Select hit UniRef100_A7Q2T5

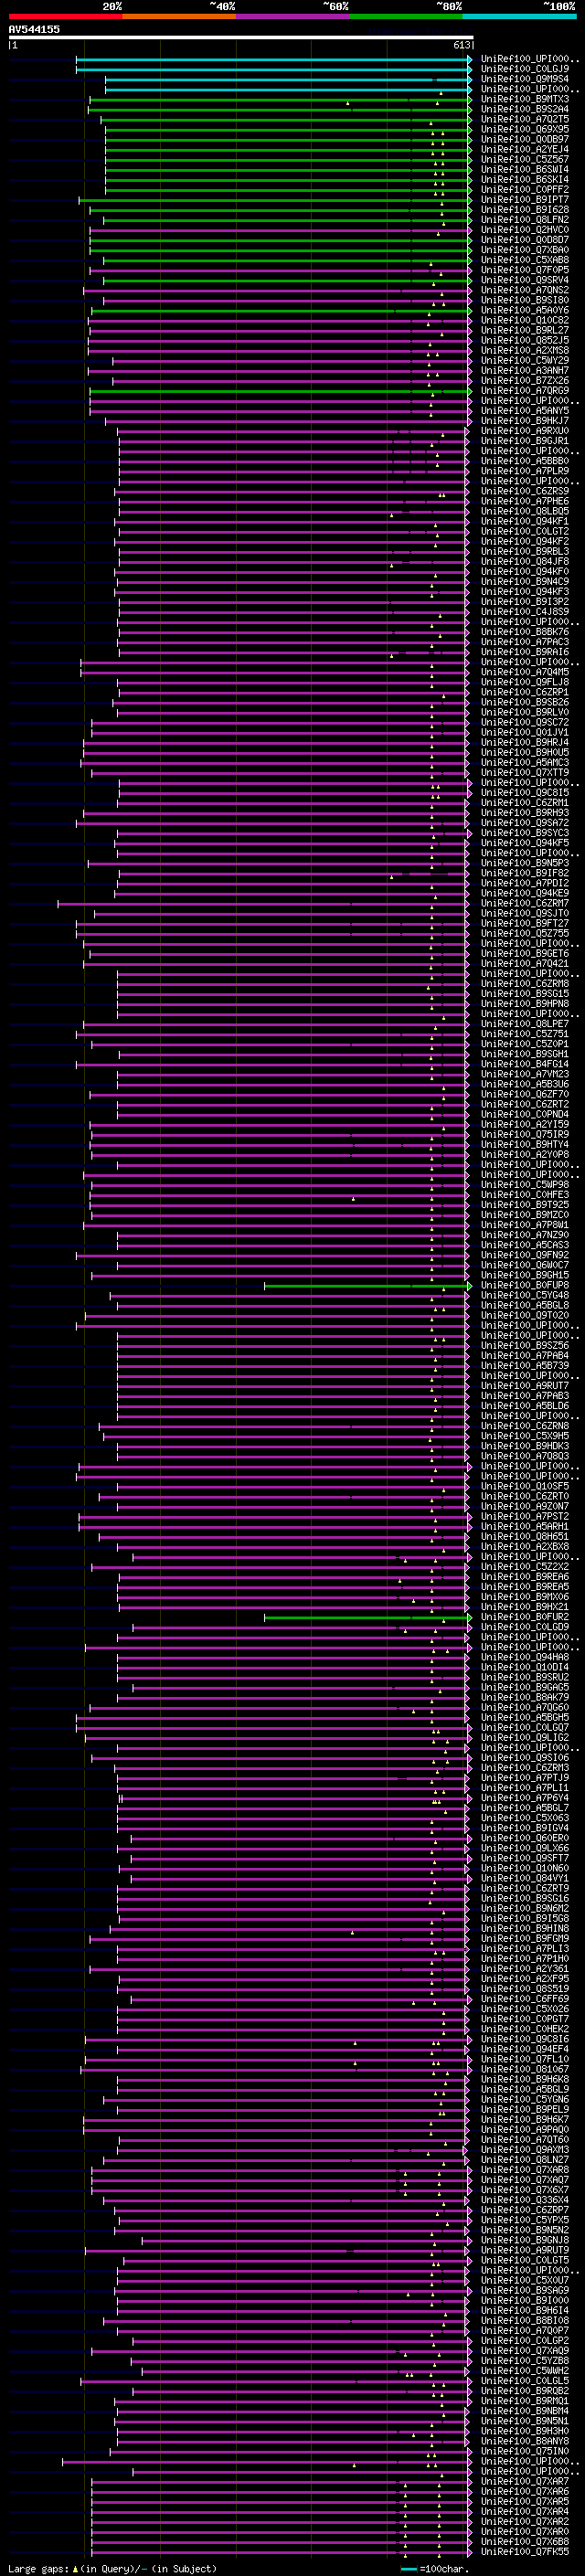point(525,119)
